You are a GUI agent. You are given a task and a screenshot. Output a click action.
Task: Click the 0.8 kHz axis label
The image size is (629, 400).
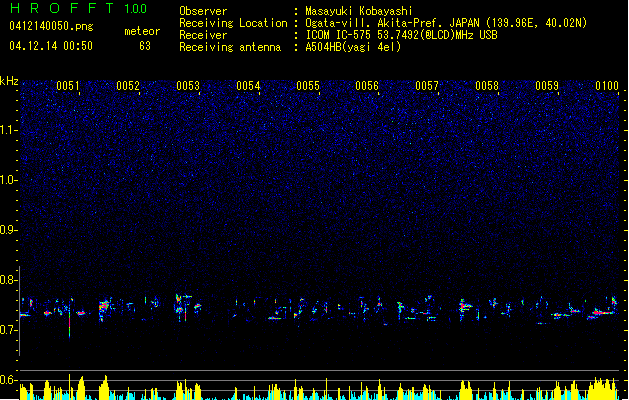tap(9, 280)
